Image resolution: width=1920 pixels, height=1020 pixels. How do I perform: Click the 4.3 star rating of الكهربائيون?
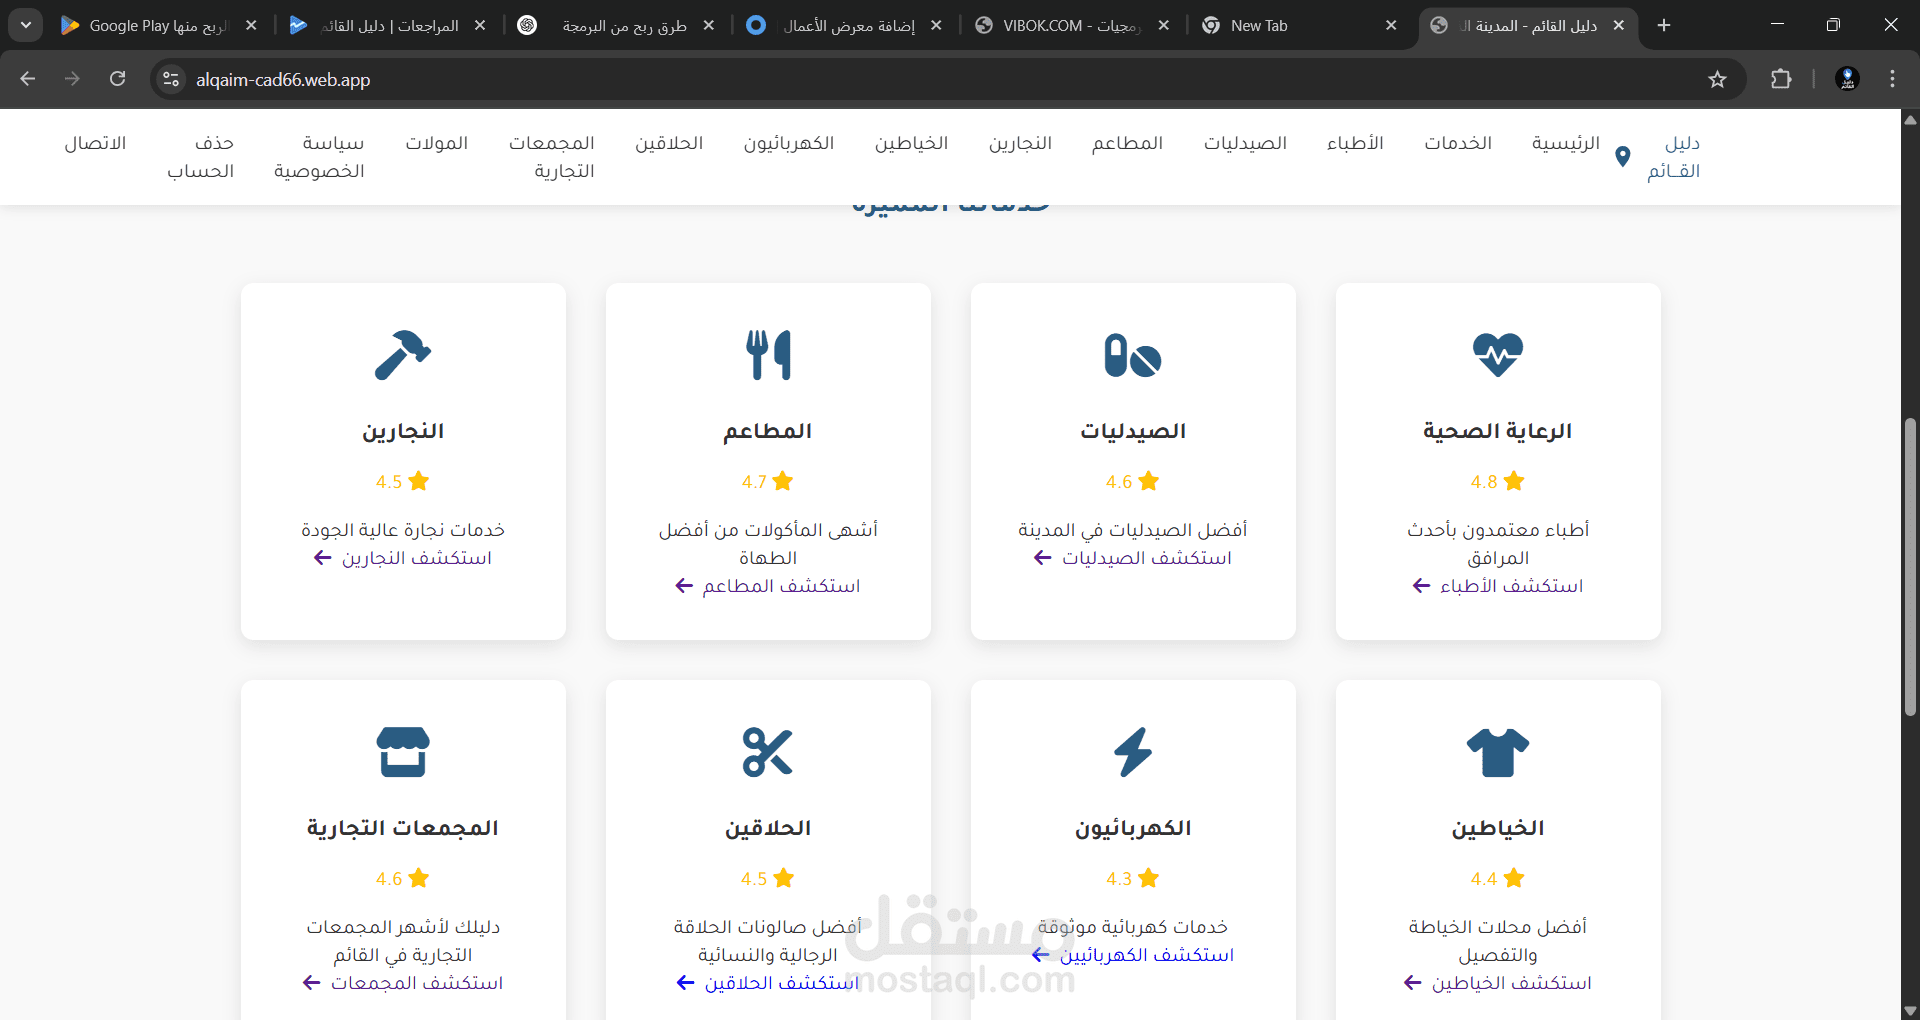(x=1132, y=878)
